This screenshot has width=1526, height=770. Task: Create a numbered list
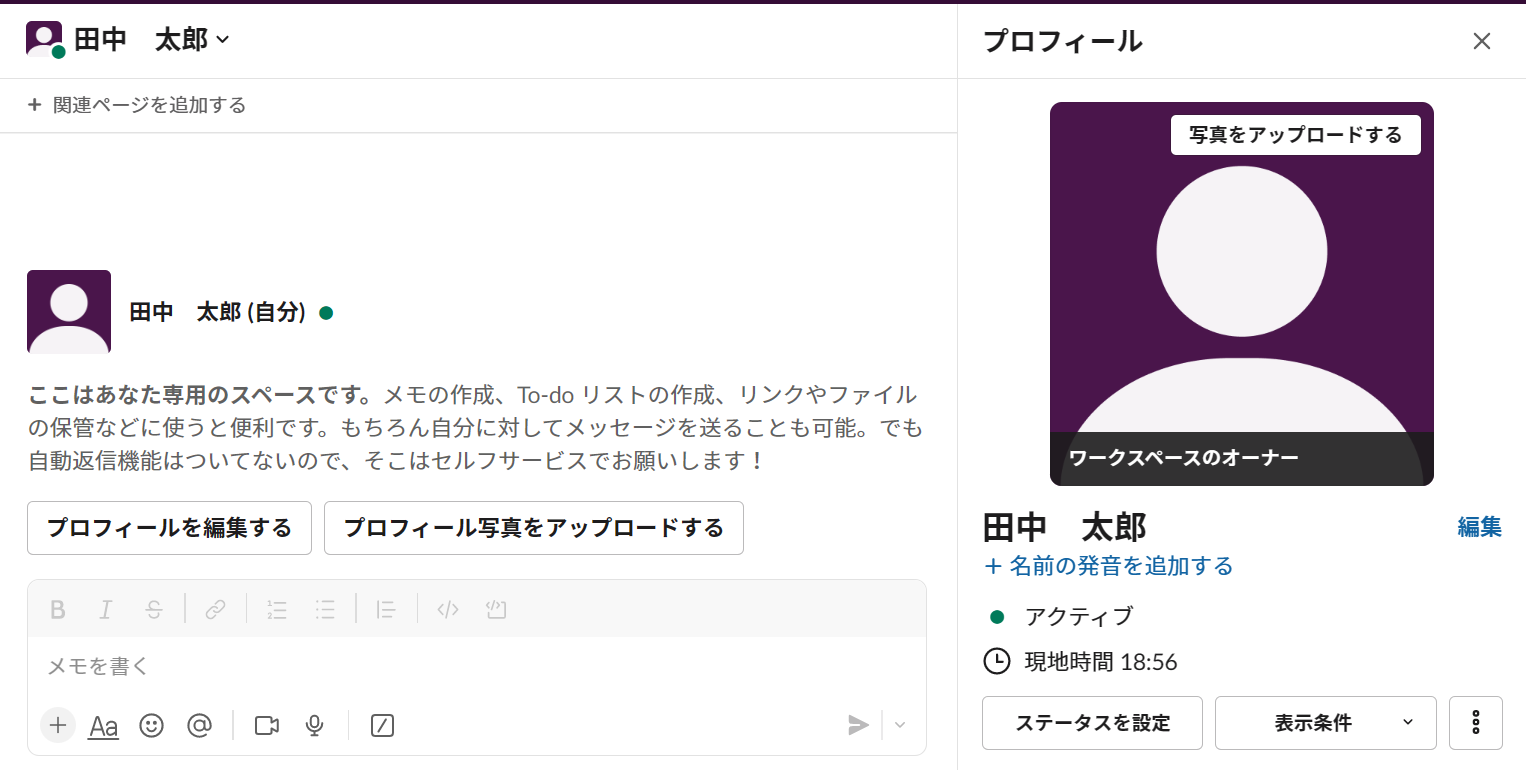277,609
